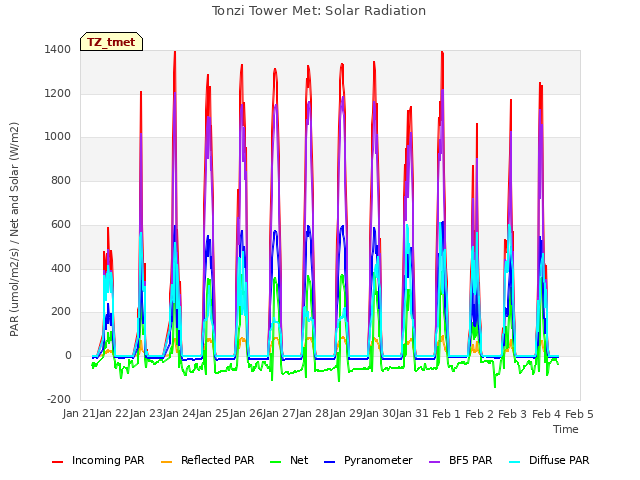The width and height of the screenshot is (640, 480).
Task: Click the Jan 21 x-axis tick label
Action: tap(79, 413)
